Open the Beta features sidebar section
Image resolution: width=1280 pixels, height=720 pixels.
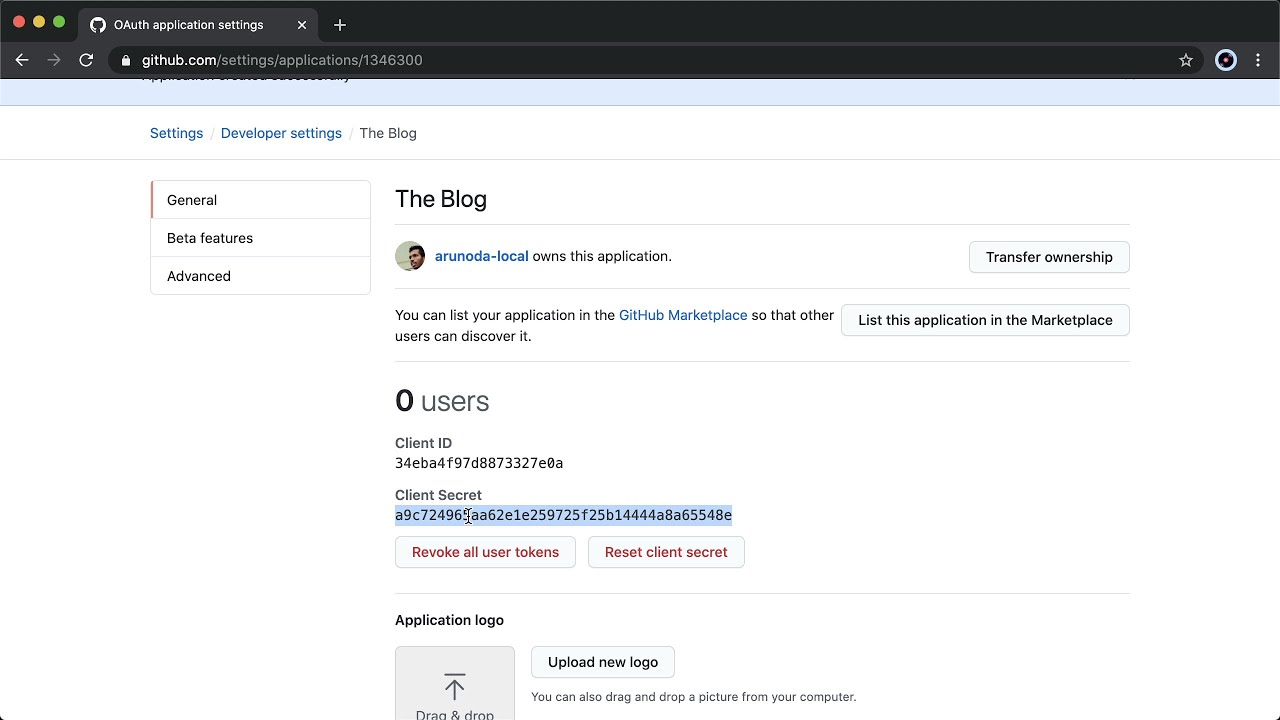click(260, 238)
